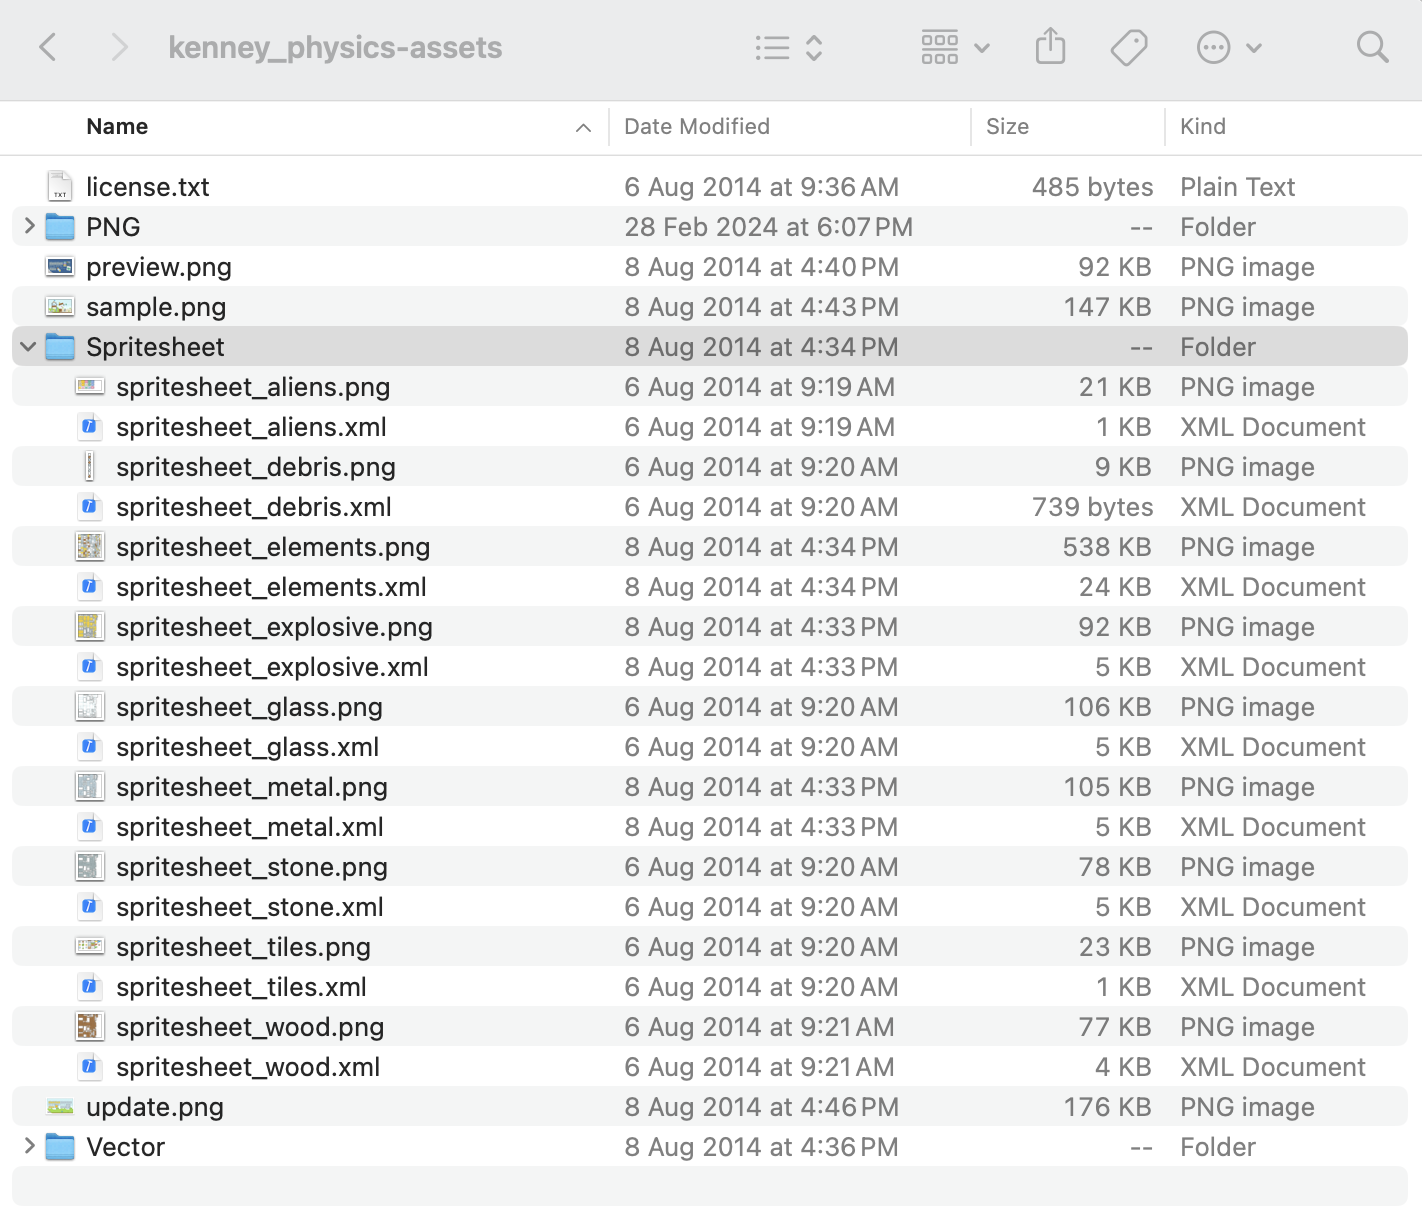The image size is (1422, 1230).
Task: Sort files by Kind
Action: (1203, 126)
